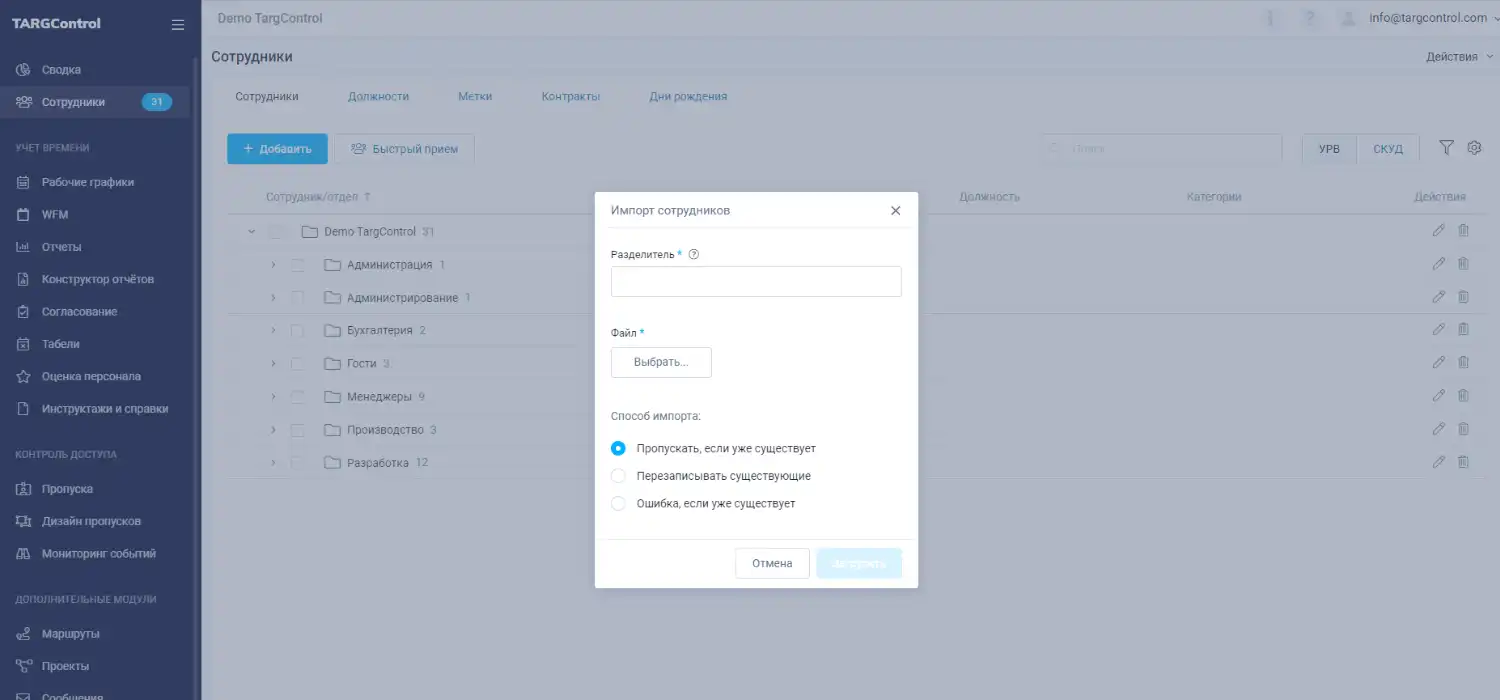The image size is (1500, 700).
Task: Tick the Гости folder checkbox
Action: pos(297,364)
